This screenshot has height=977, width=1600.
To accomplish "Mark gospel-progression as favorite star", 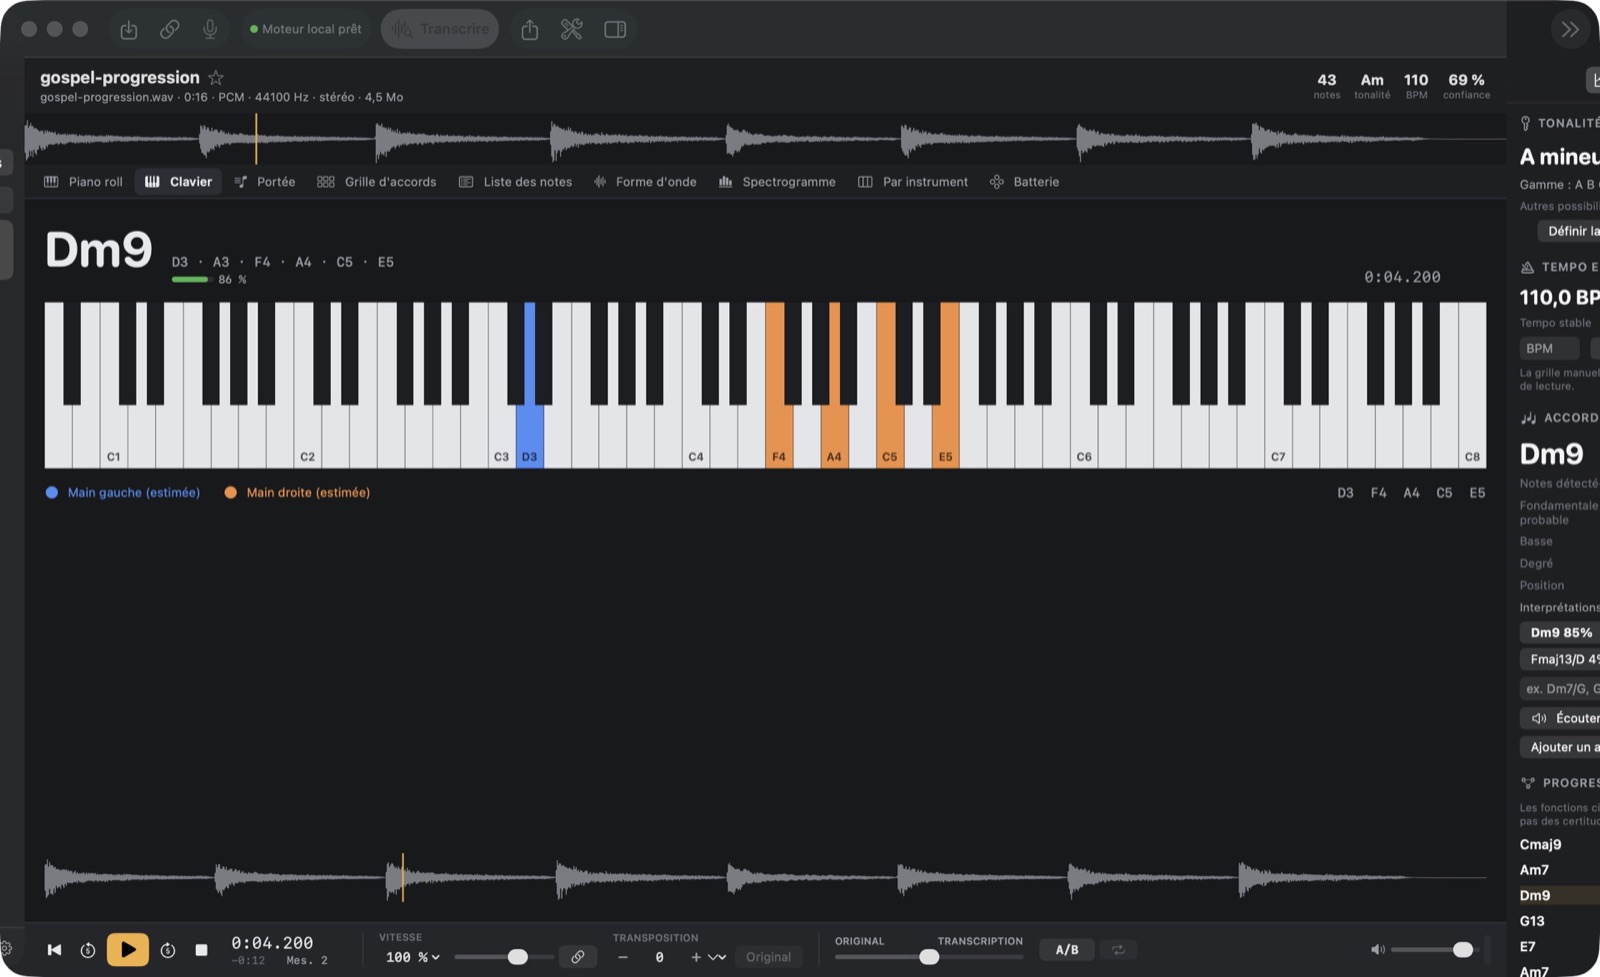I will click(x=216, y=78).
